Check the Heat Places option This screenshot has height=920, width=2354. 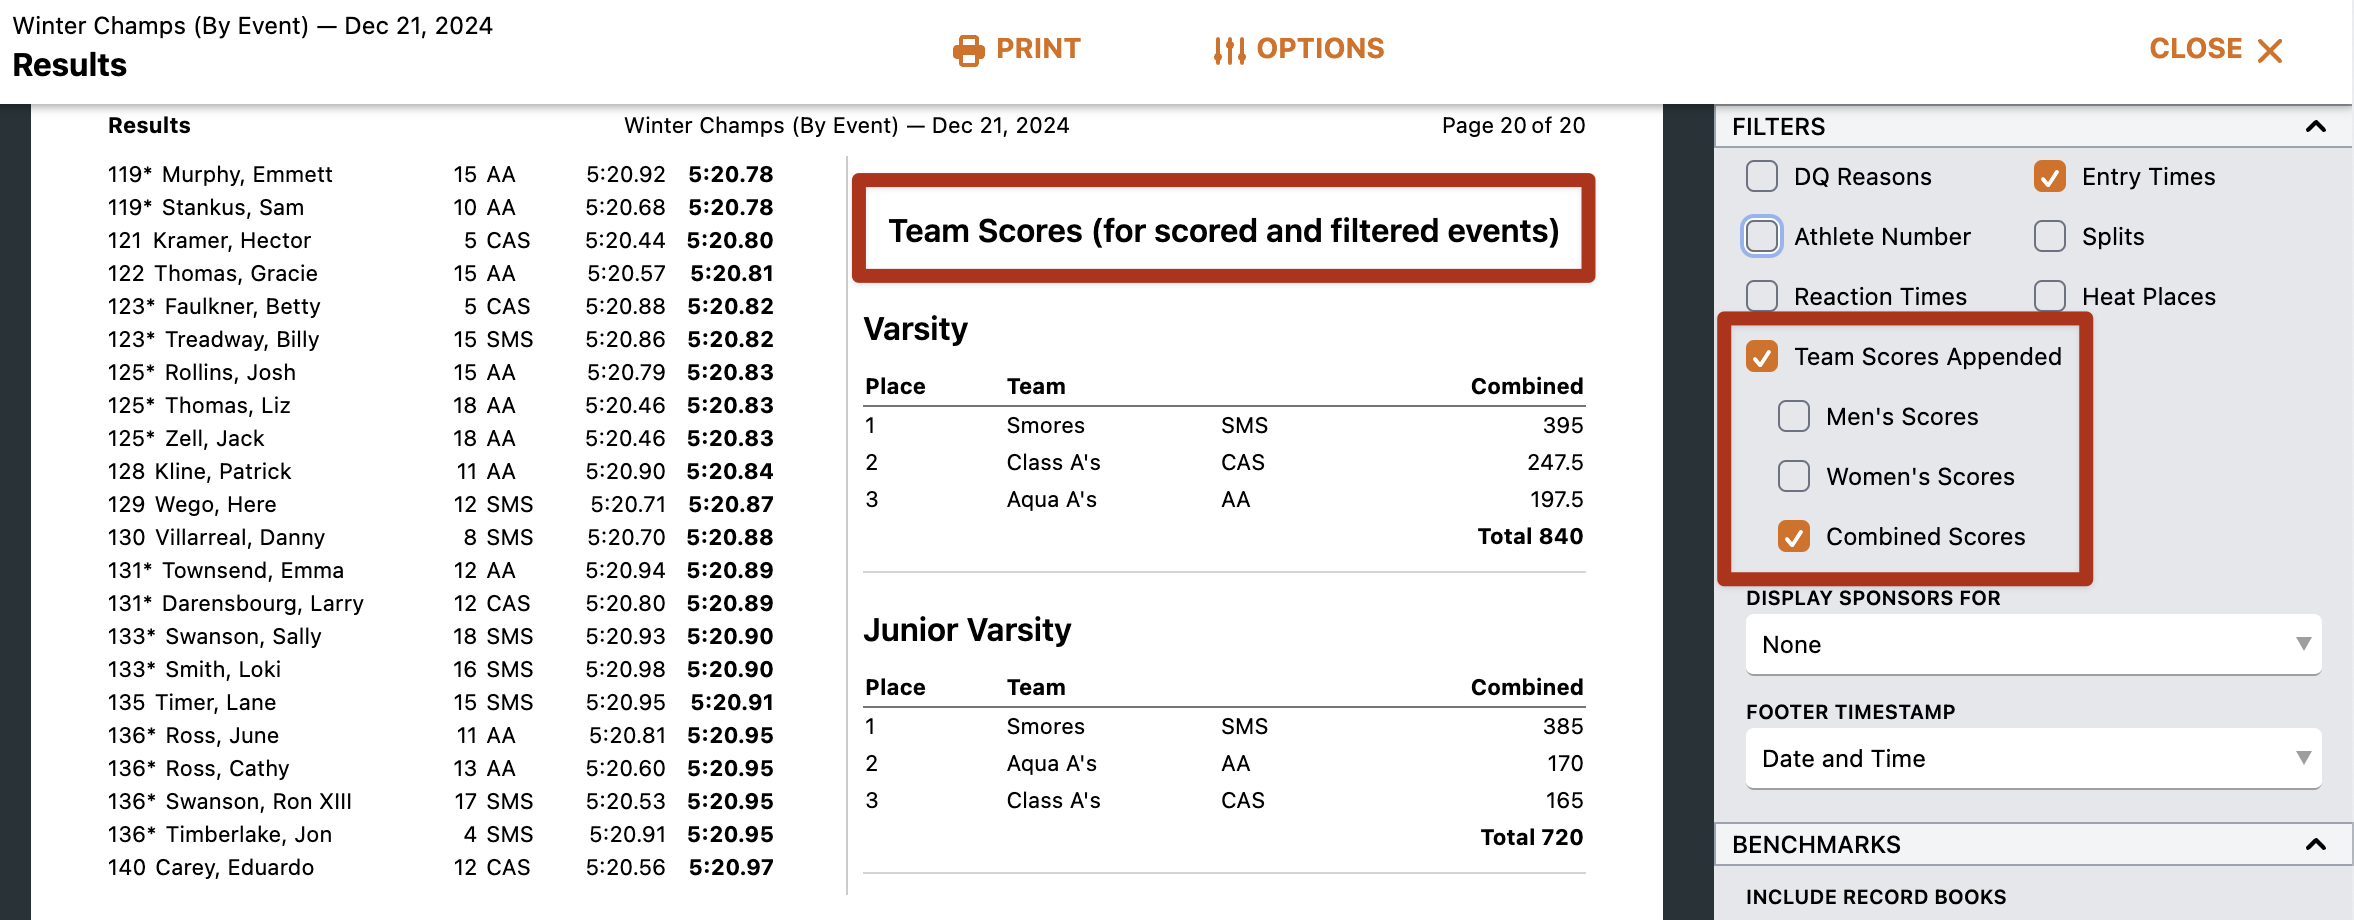(2050, 297)
